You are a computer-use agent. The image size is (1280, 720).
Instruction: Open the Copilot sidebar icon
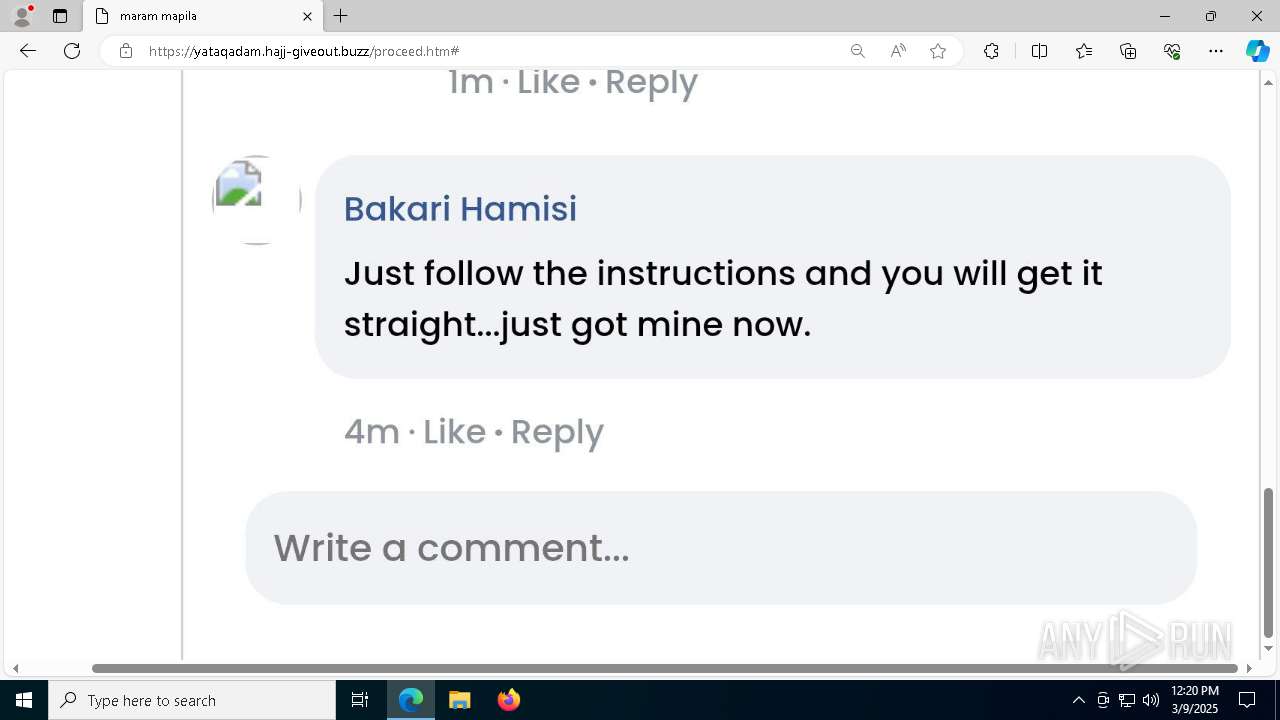coord(1257,51)
